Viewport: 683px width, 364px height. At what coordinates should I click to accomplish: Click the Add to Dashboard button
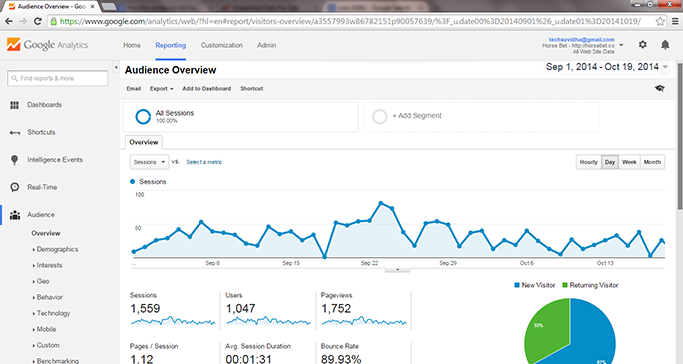[206, 88]
